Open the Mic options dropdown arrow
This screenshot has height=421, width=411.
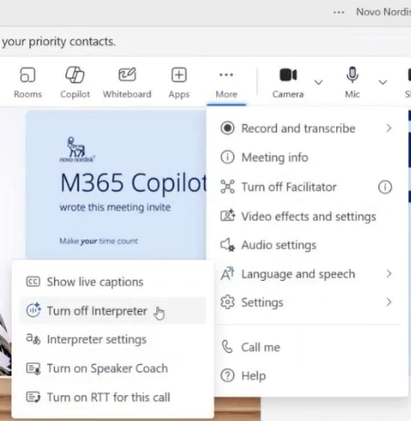pos(383,82)
